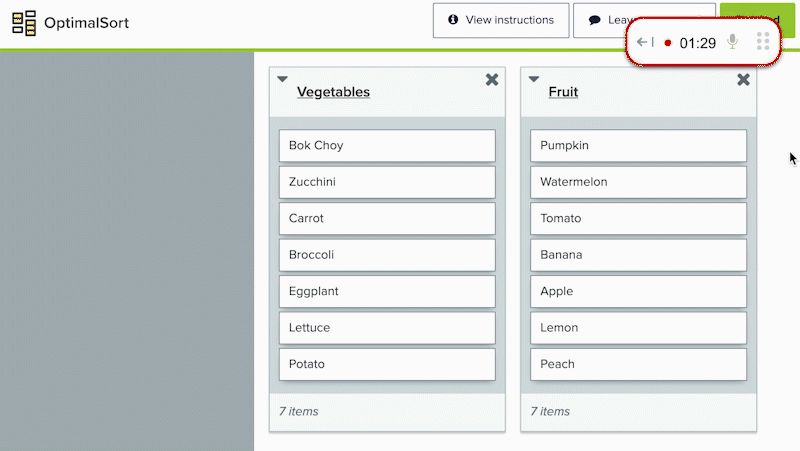Grab the recorder widget's dotted handle
The height and width of the screenshot is (451, 800).
tap(763, 41)
